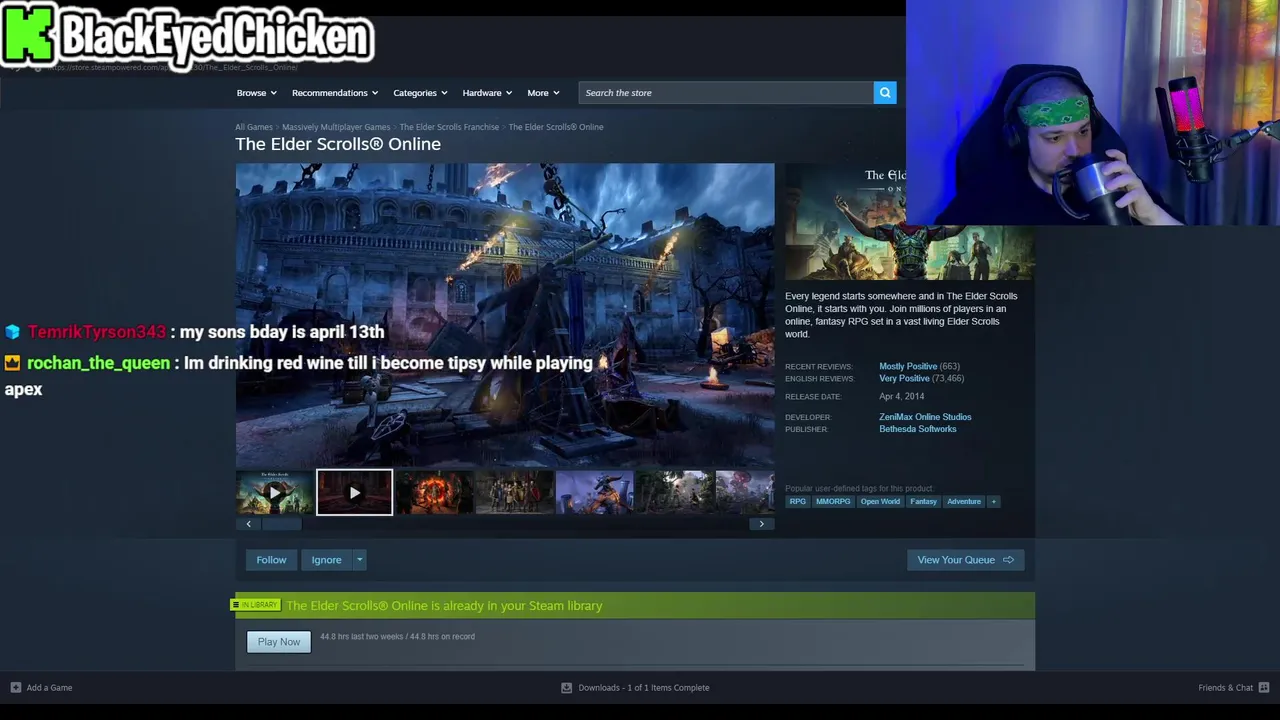Click the Follow button
This screenshot has height=720, width=1280.
click(271, 560)
